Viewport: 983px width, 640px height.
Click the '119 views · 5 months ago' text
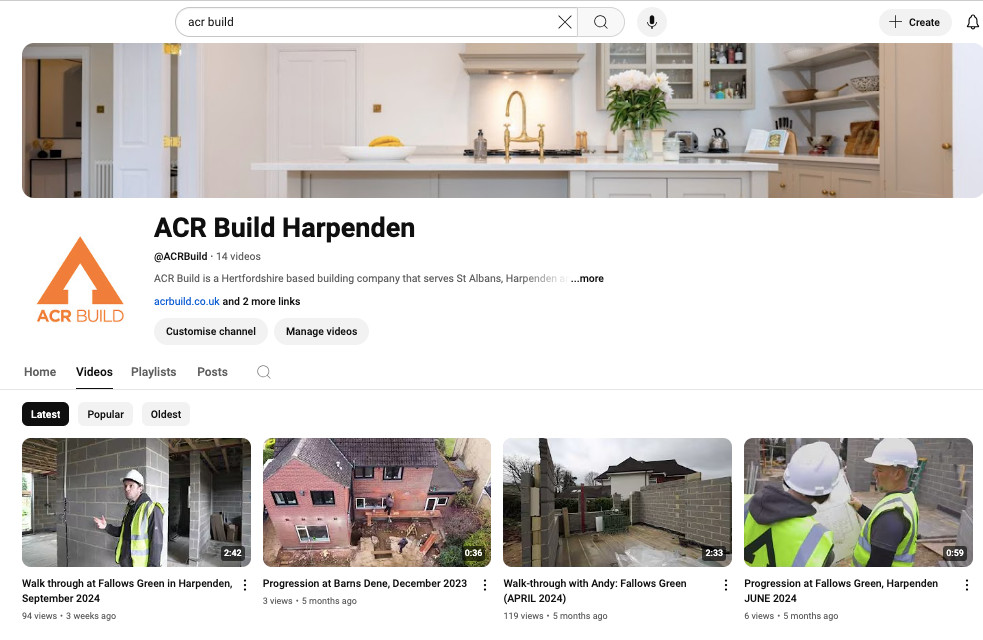click(x=555, y=616)
